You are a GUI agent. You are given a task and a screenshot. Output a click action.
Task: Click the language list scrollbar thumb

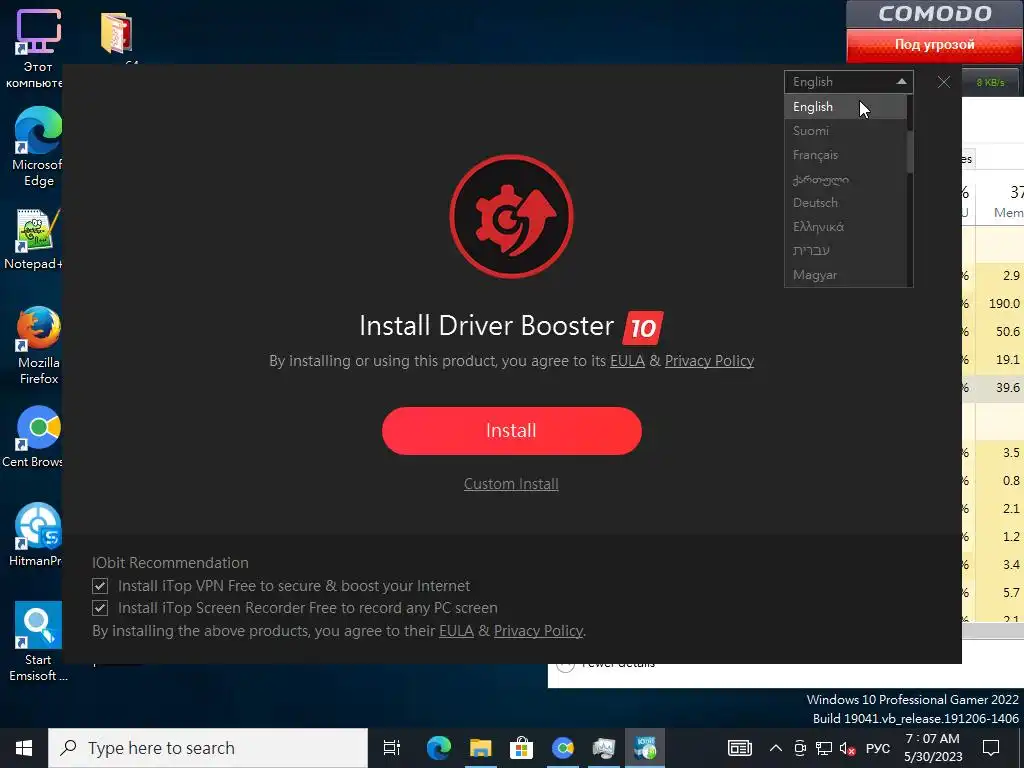point(910,152)
